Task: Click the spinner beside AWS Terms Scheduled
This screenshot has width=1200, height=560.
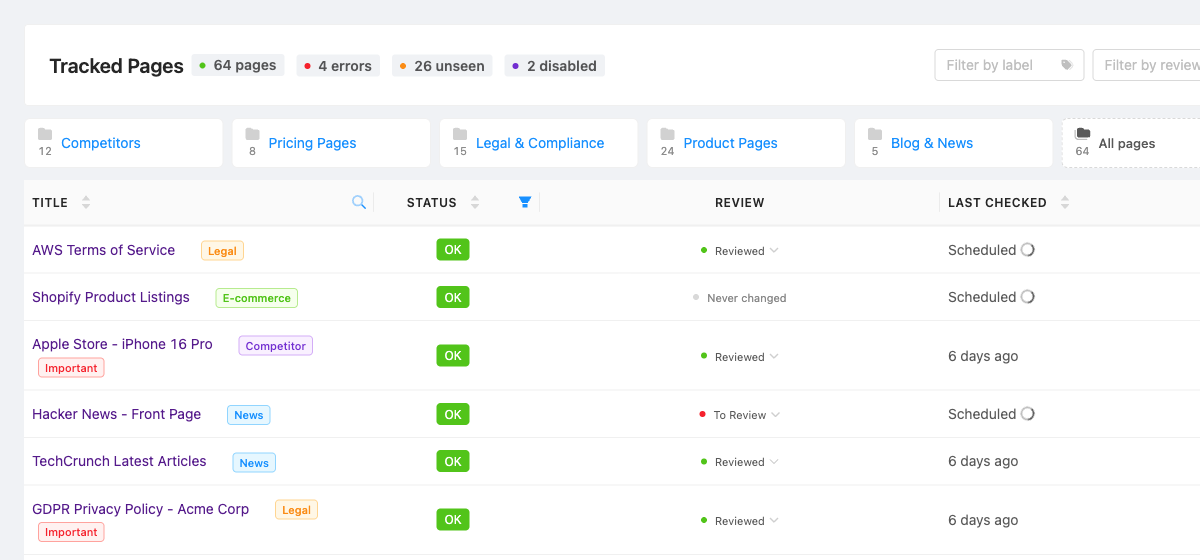Action: point(1027,250)
